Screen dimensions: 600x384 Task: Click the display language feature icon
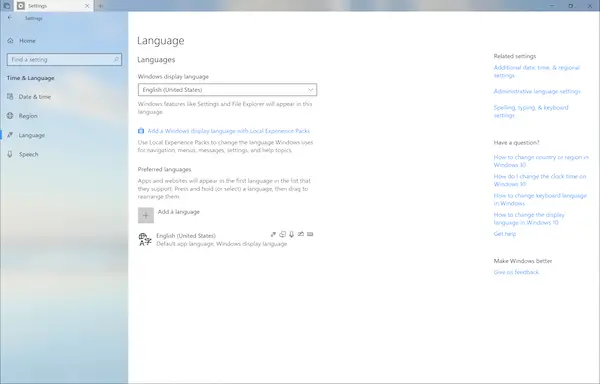point(273,234)
